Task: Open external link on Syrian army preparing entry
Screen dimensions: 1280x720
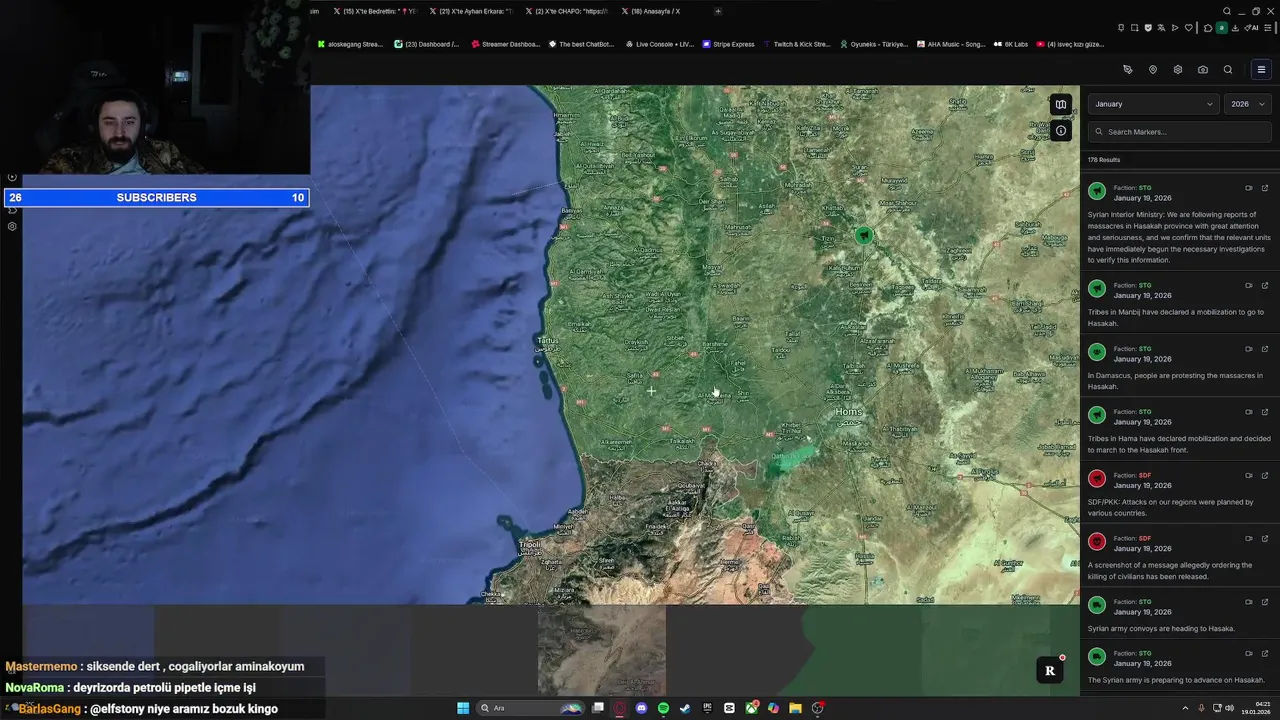Action: (1265, 653)
